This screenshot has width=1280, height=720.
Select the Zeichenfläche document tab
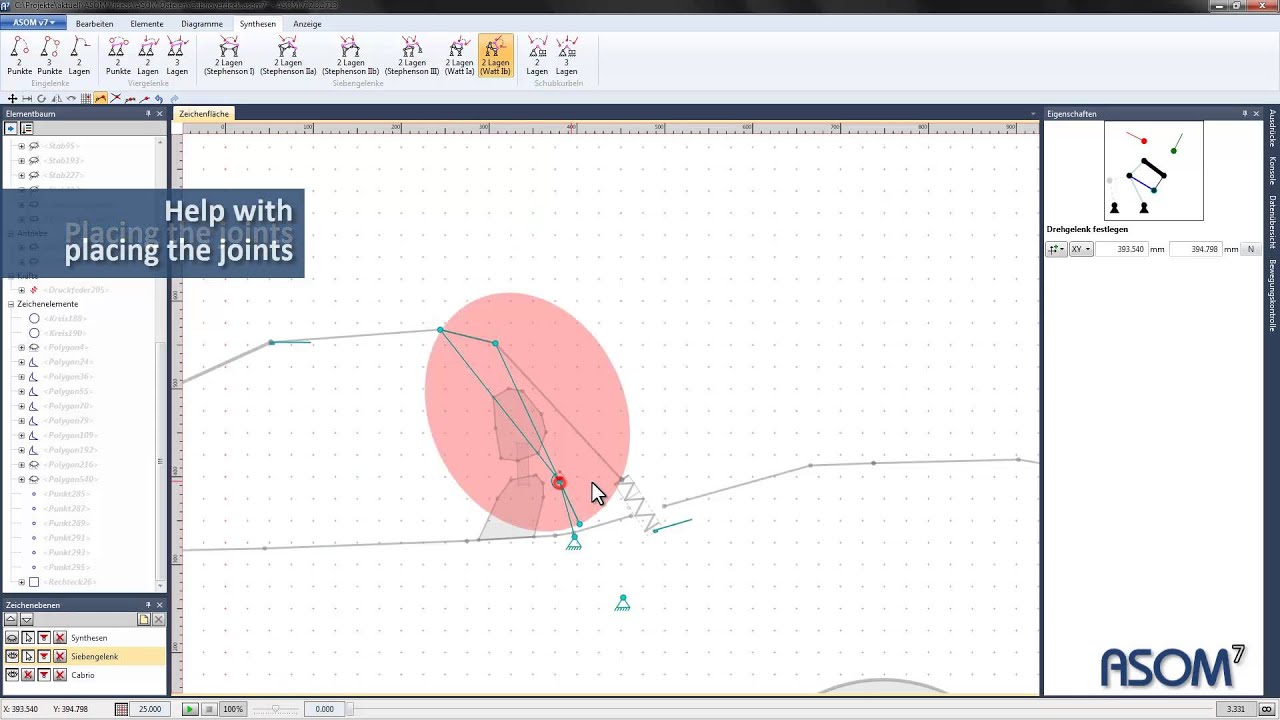point(204,114)
